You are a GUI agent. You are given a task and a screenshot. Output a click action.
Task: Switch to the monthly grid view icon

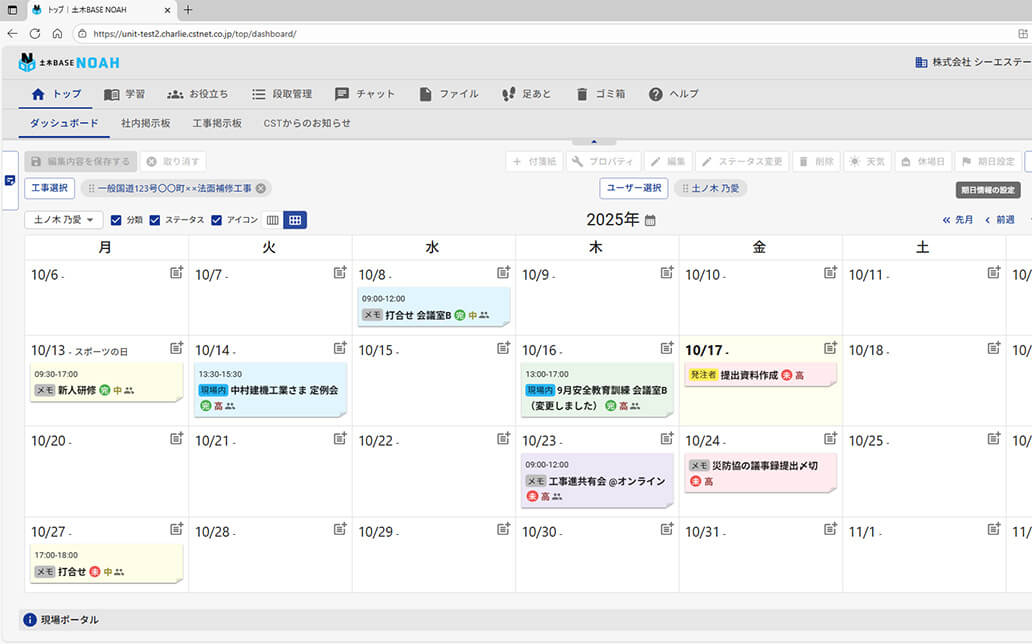[295, 220]
